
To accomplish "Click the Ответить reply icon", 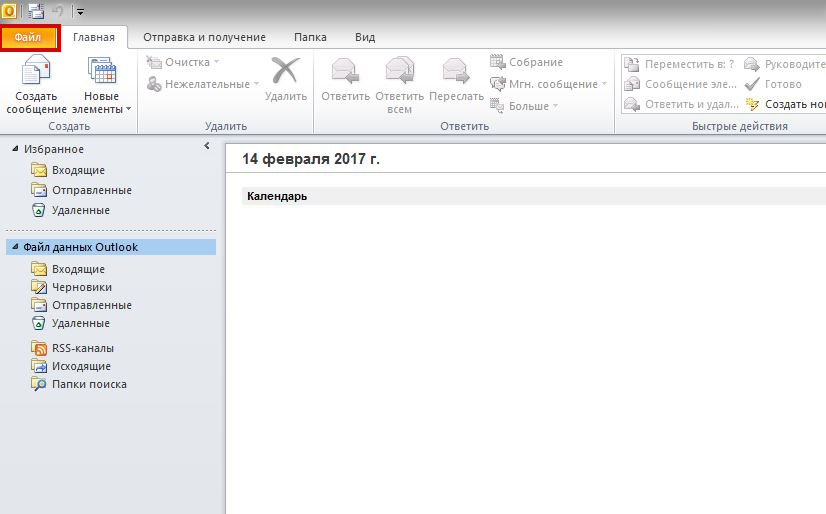I will (346, 72).
